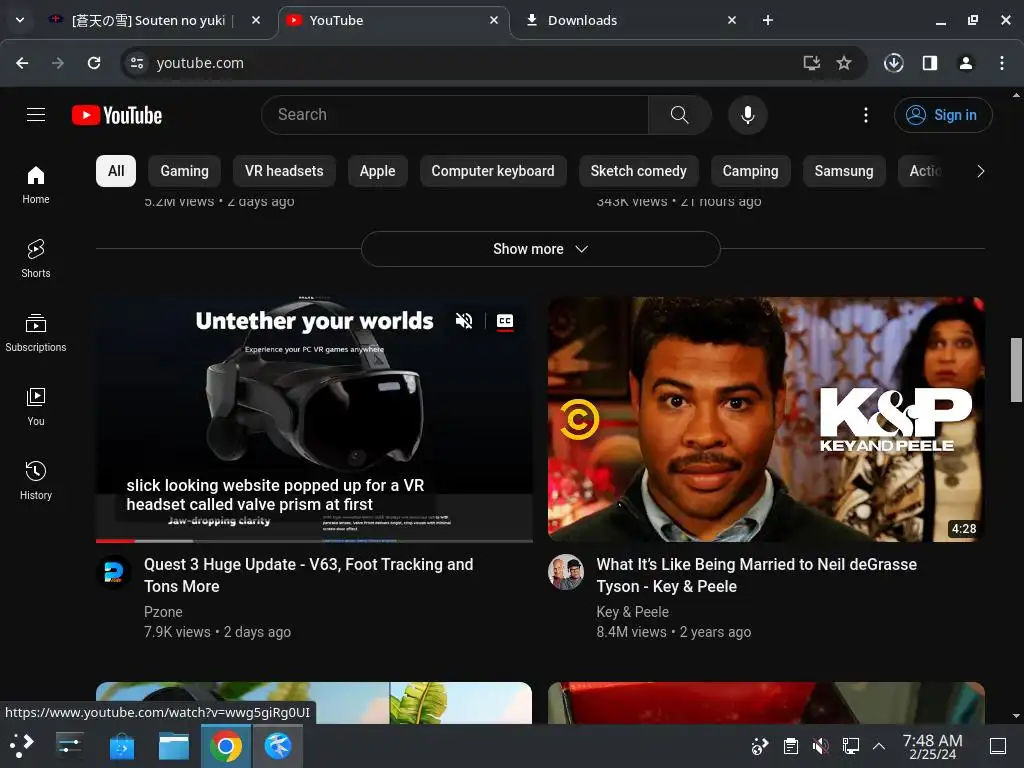This screenshot has height=768, width=1024.
Task: Open Pzone channel name link
Action: click(x=163, y=612)
